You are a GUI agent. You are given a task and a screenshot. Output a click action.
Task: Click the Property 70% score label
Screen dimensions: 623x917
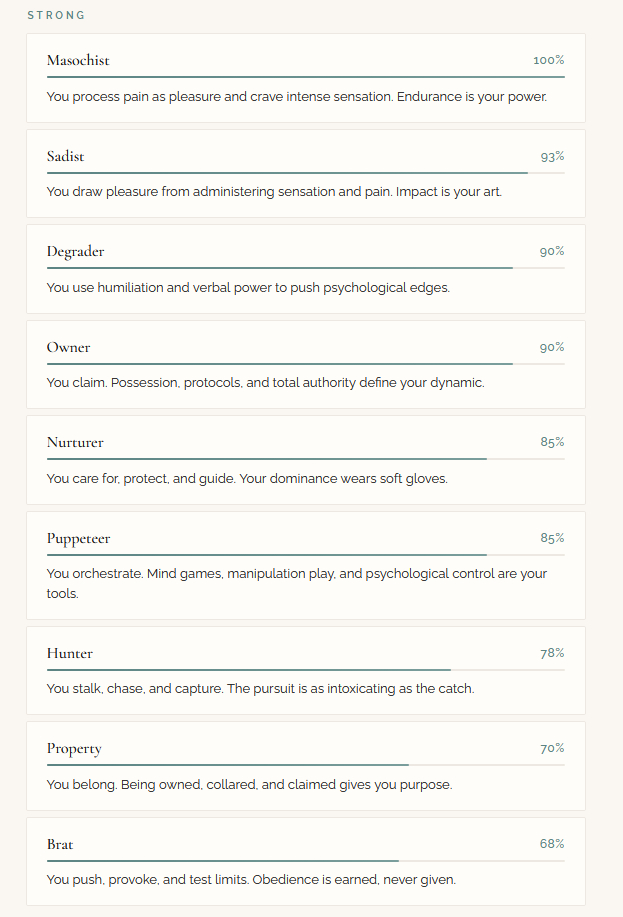pos(552,749)
